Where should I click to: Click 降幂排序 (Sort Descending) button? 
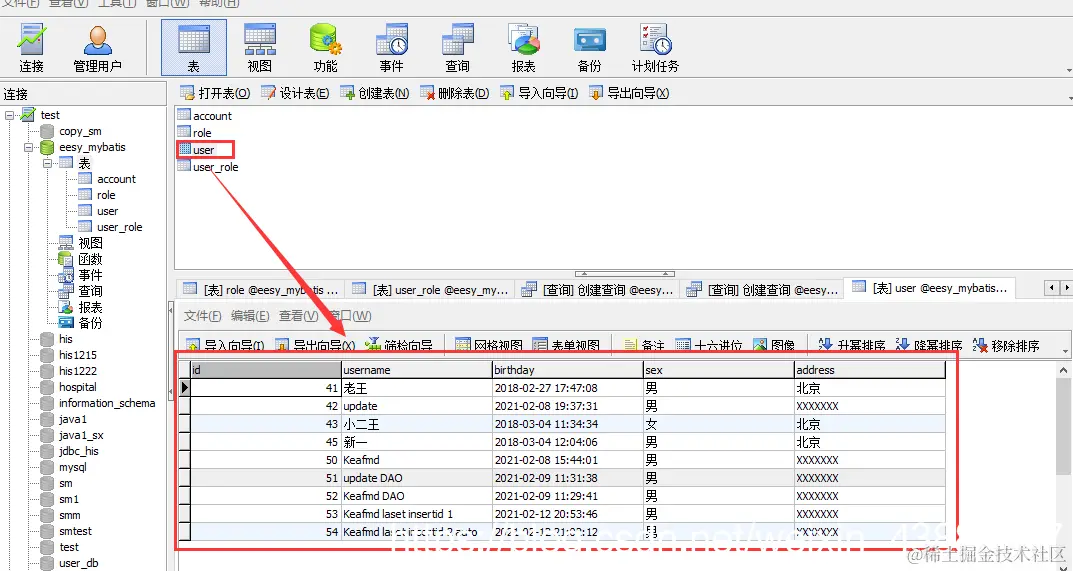(929, 345)
